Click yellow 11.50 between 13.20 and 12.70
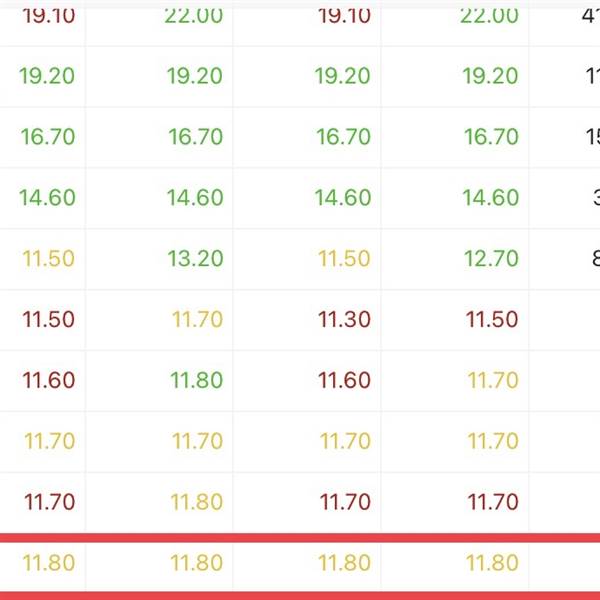600x600 pixels. 344,258
